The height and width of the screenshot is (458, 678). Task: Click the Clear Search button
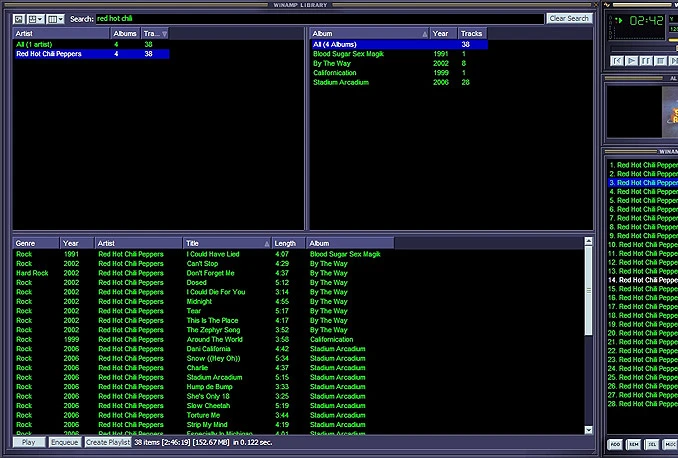click(569, 19)
